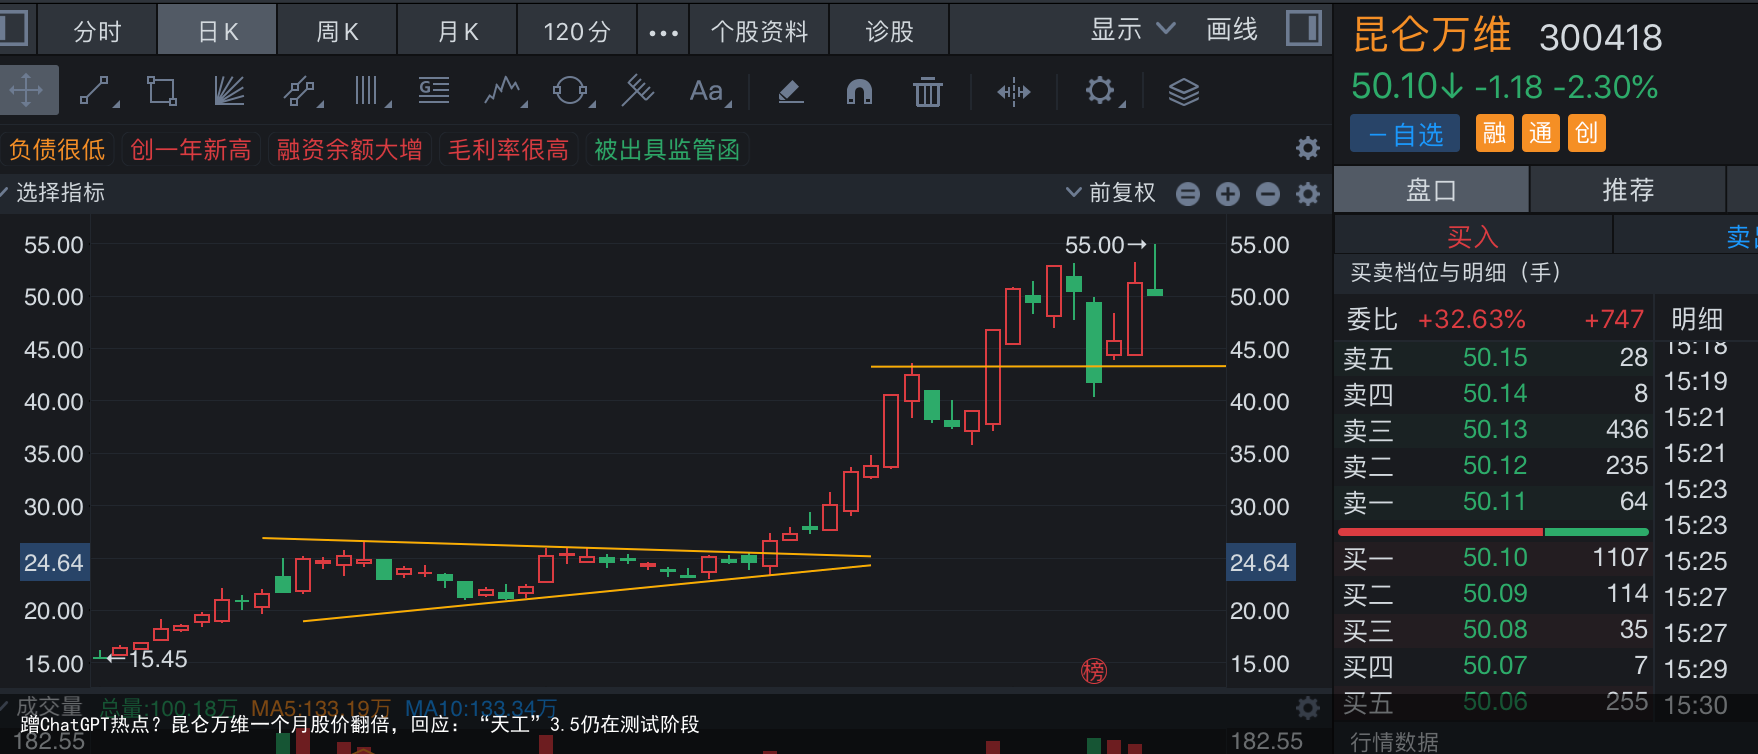This screenshot has height=754, width=1758.
Task: Toggle the 画线 drawing mode
Action: (x=1232, y=29)
